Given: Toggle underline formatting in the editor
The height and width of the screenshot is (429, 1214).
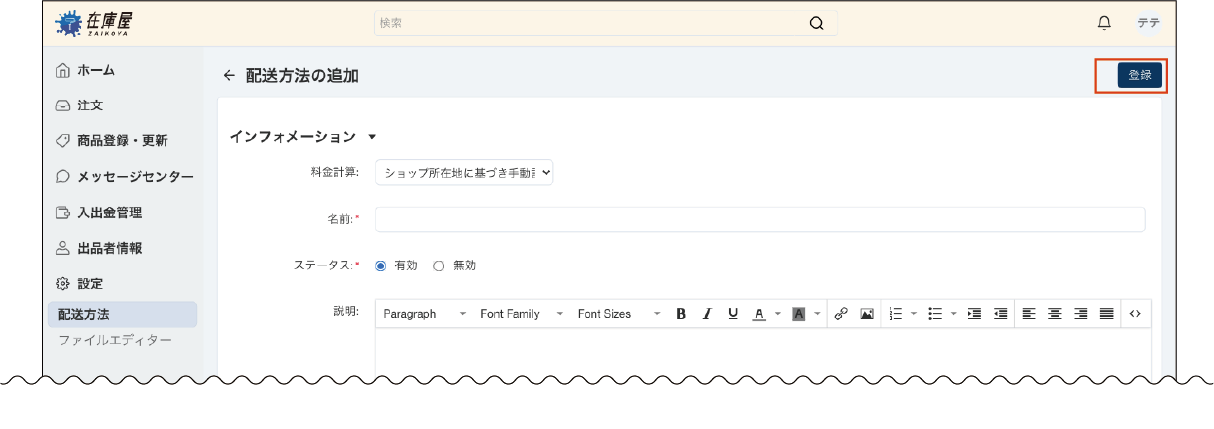Looking at the screenshot, I should 733,314.
